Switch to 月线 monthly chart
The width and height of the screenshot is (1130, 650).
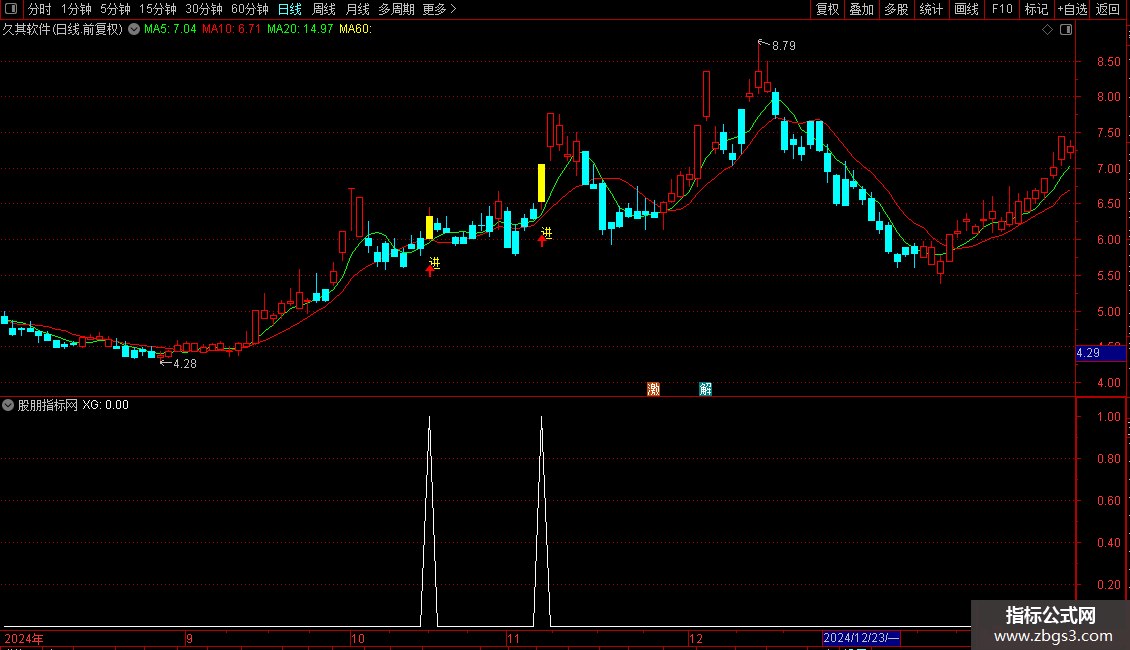point(357,9)
